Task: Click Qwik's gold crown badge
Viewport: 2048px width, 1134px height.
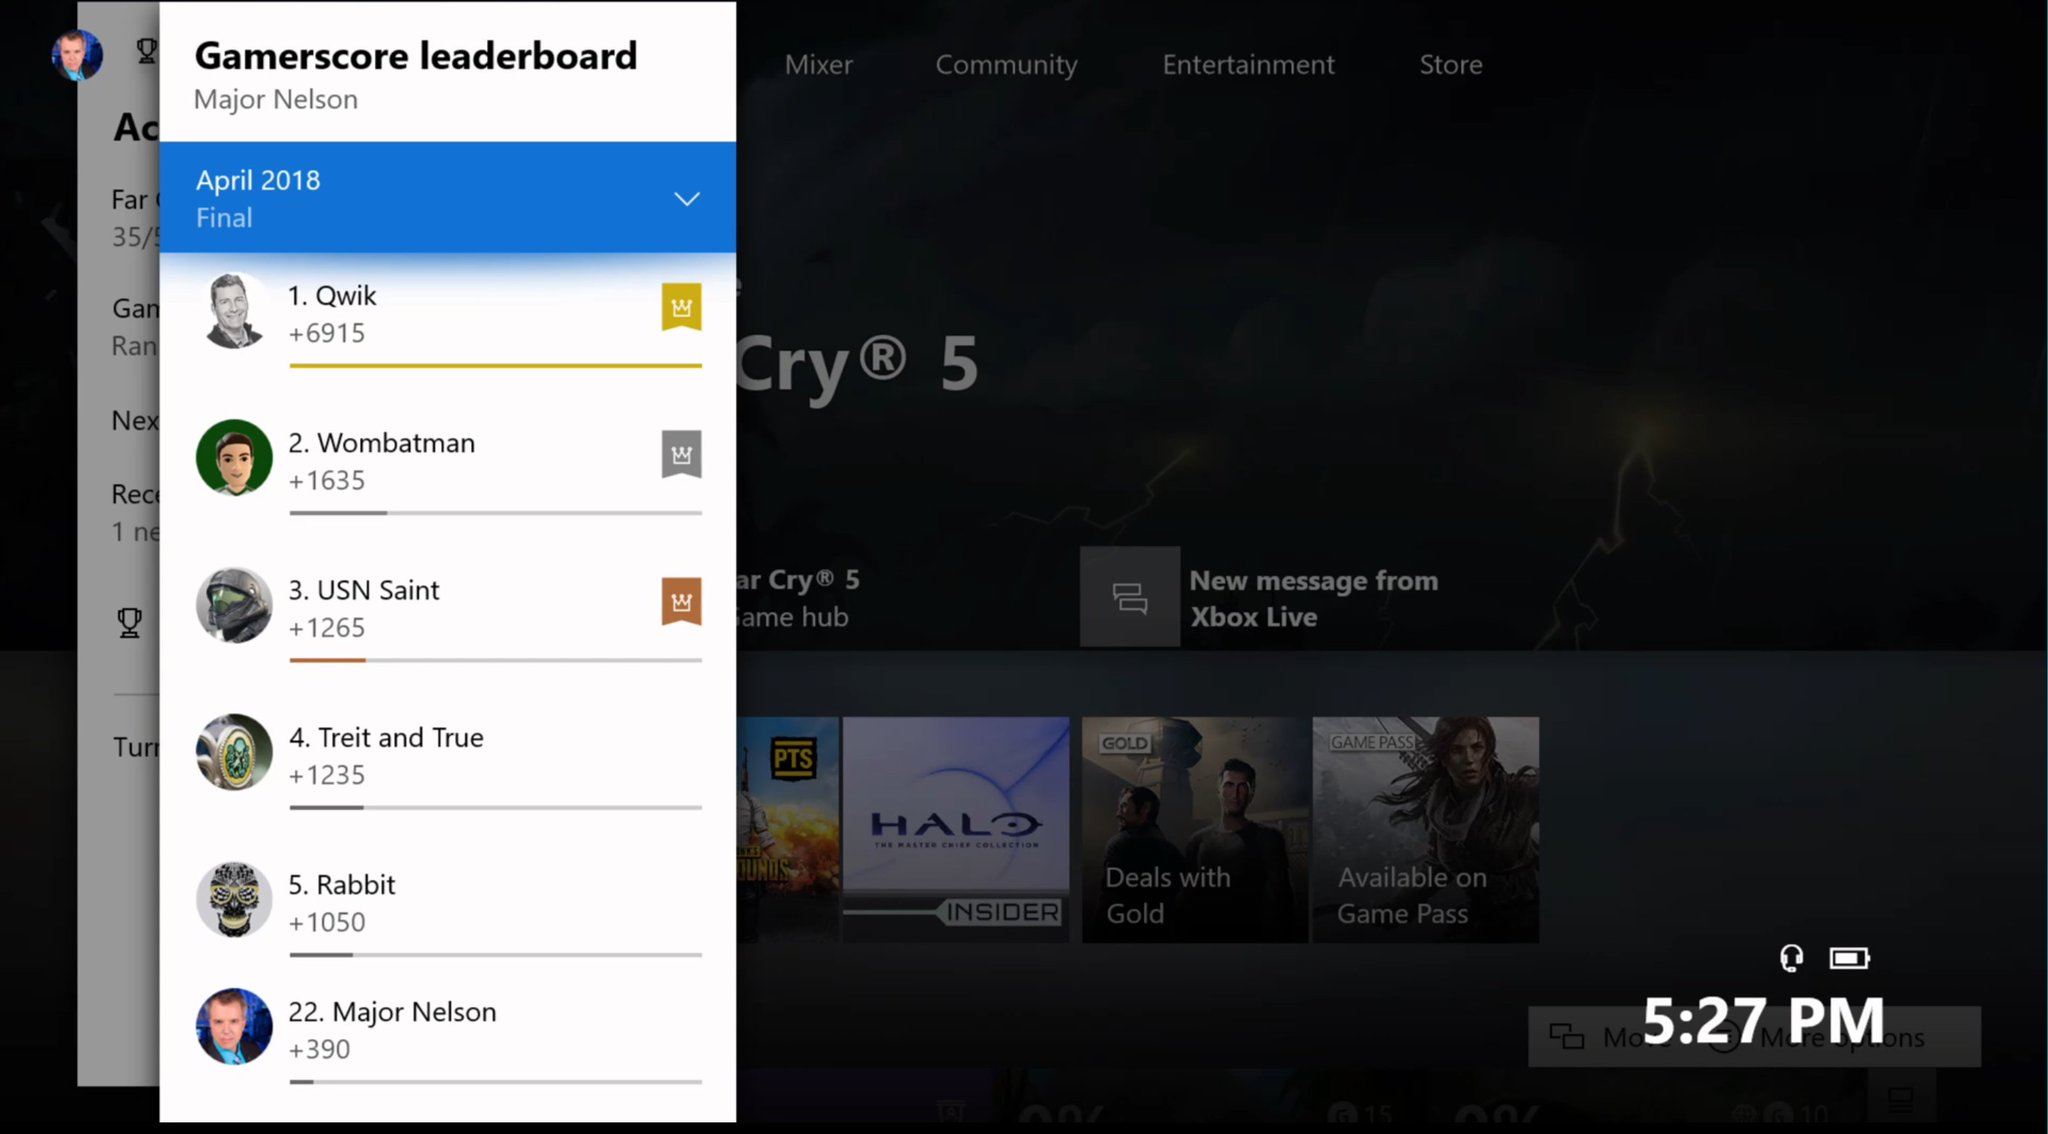Action: pos(681,307)
